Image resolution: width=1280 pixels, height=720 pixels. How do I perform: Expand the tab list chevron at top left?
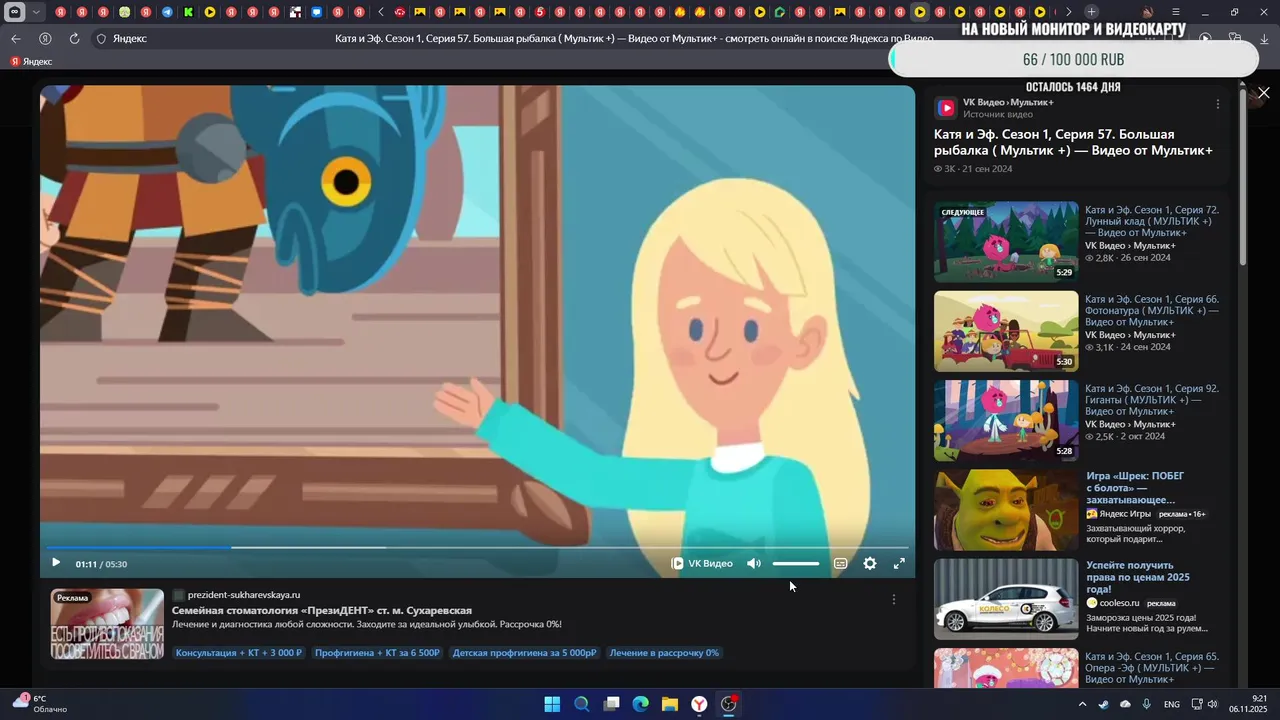(37, 12)
